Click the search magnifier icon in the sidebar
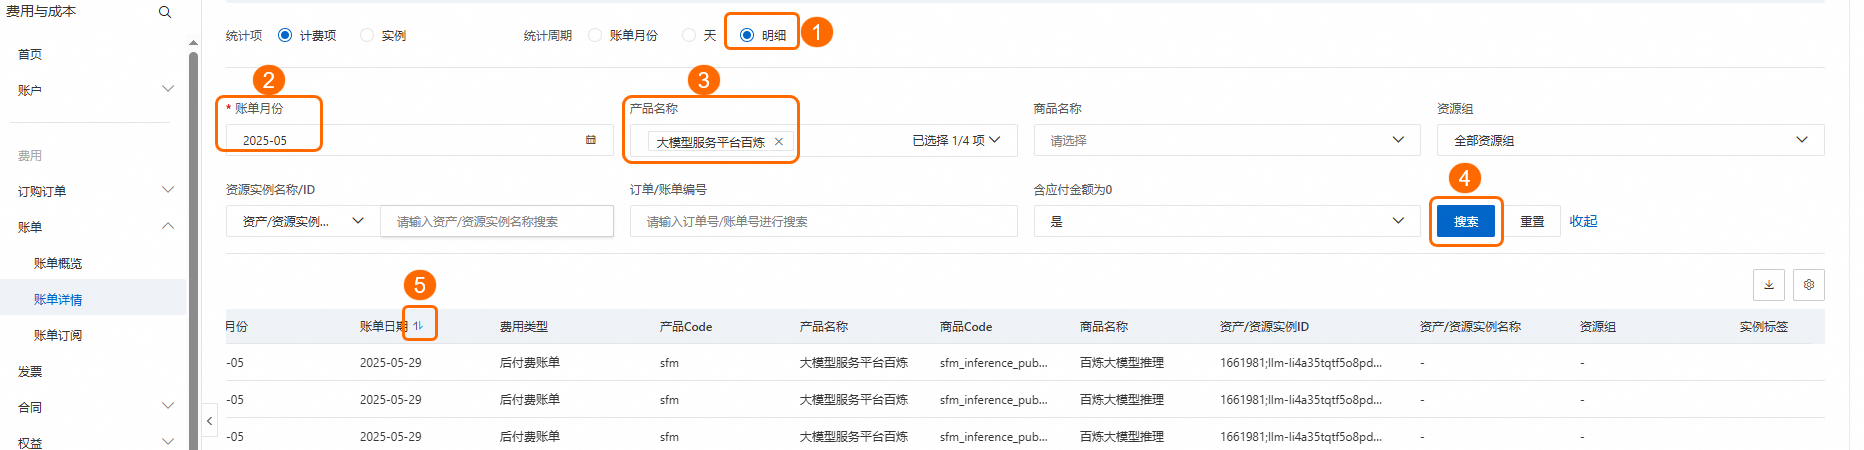 coord(165,12)
